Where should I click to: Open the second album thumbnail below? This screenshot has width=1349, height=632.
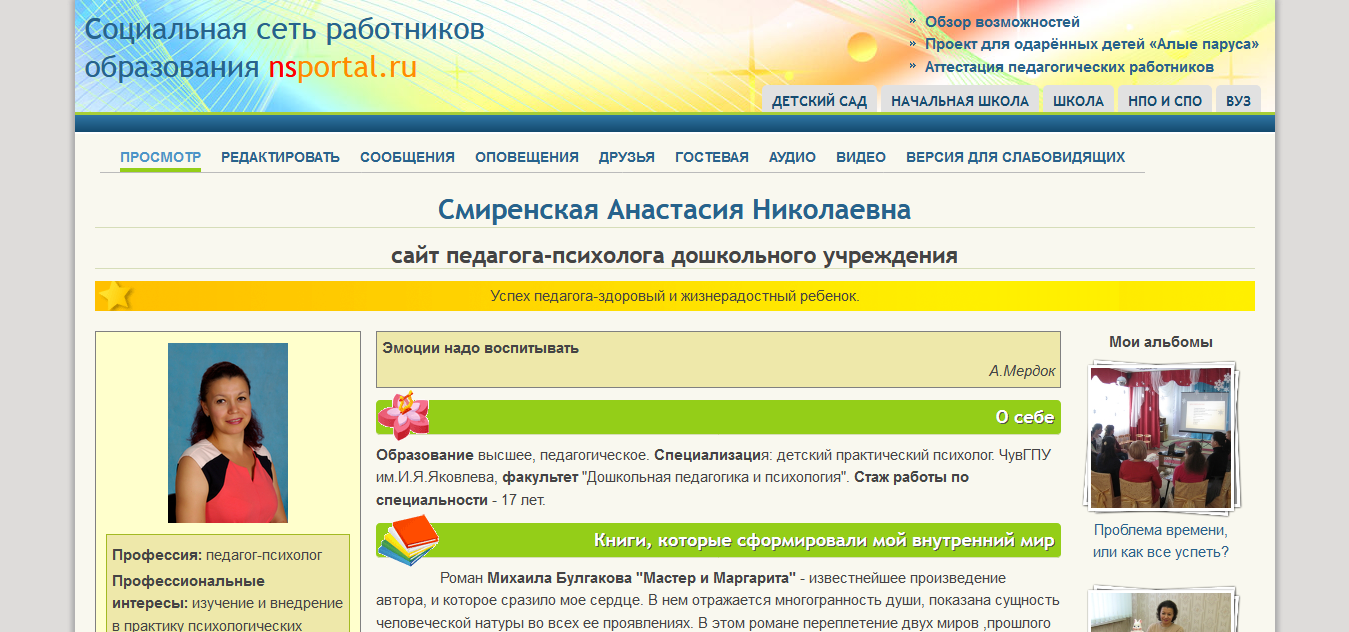tap(1161, 609)
